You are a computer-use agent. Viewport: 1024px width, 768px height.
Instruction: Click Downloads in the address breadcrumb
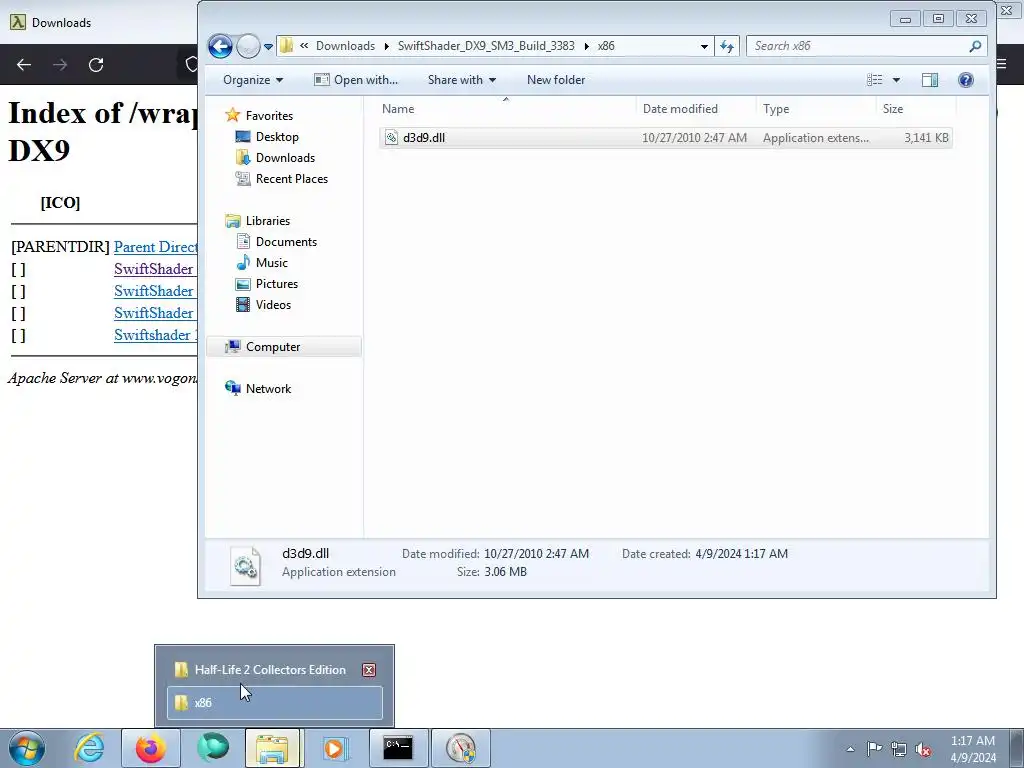point(345,46)
